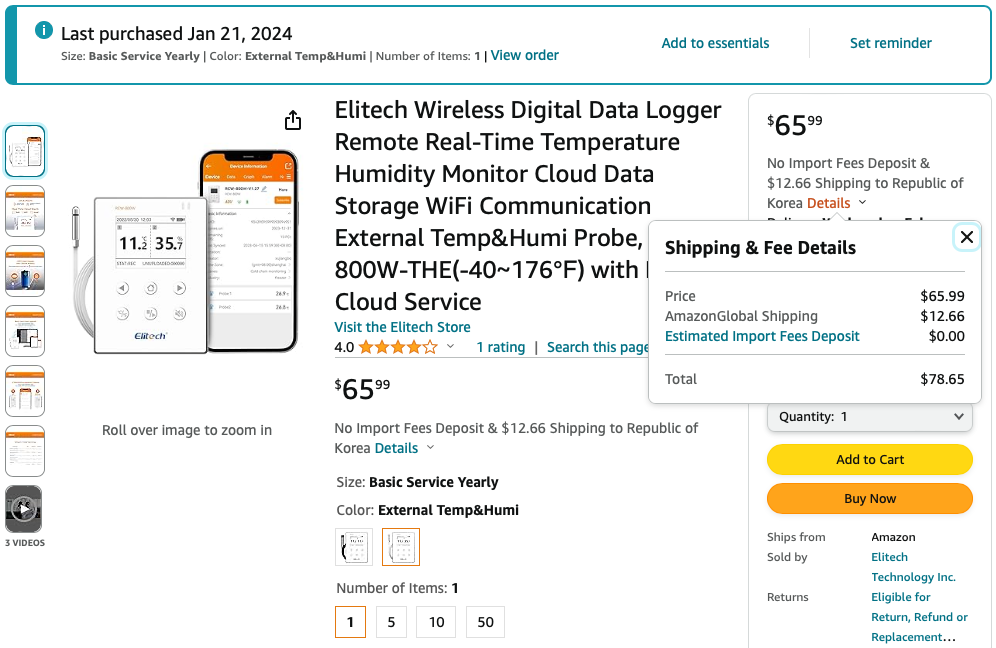996x648 pixels.
Task: Play the product videos thumbnail
Action: 24,509
